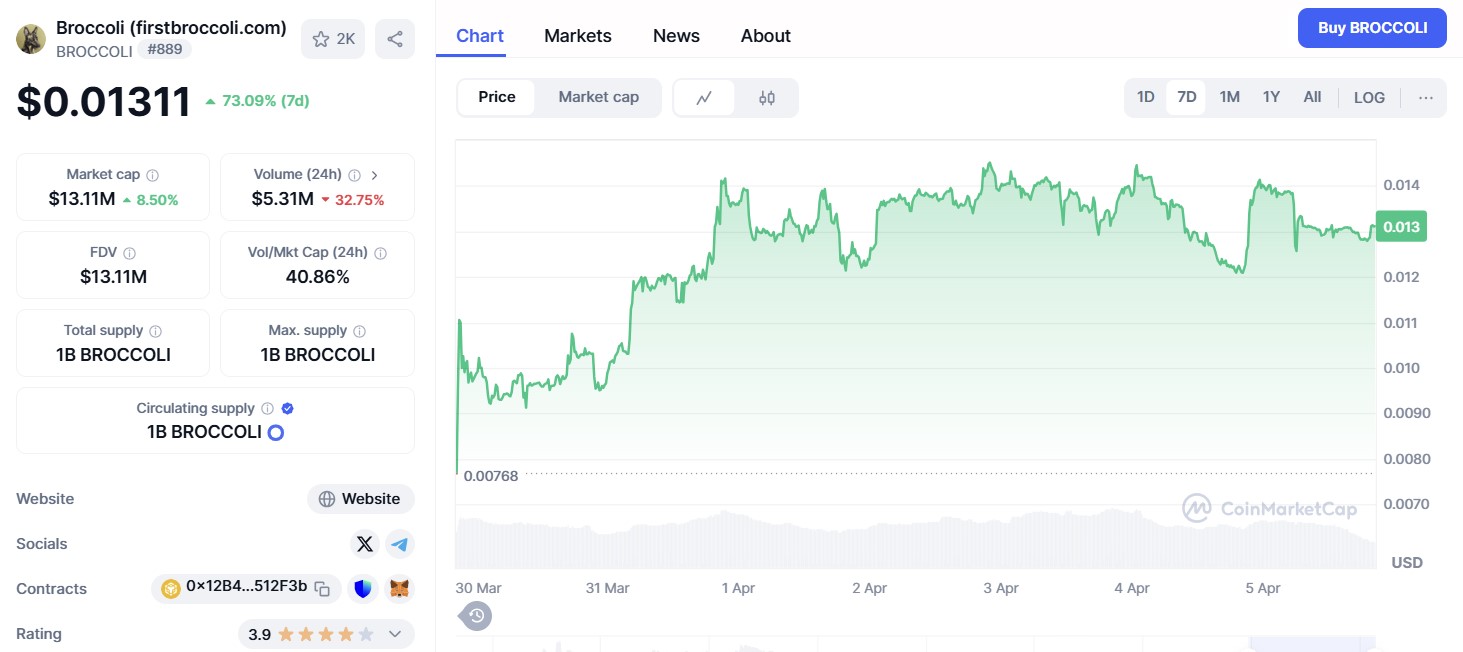The height and width of the screenshot is (652, 1463).
Task: Toggle chart to Price view
Action: pos(497,97)
